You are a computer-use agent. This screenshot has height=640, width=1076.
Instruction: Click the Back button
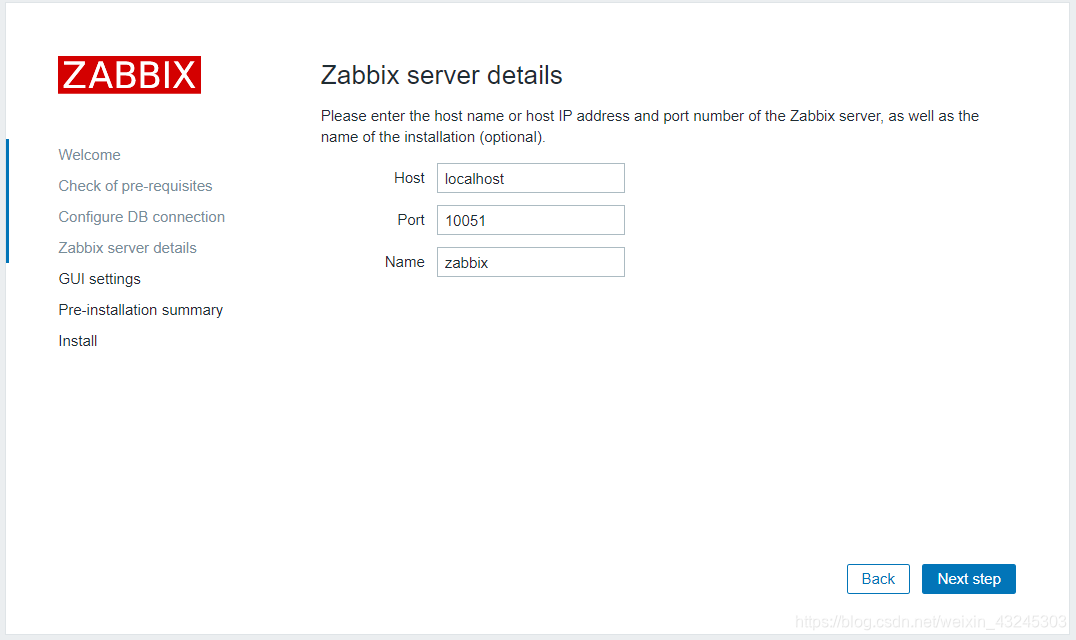pyautogui.click(x=878, y=578)
